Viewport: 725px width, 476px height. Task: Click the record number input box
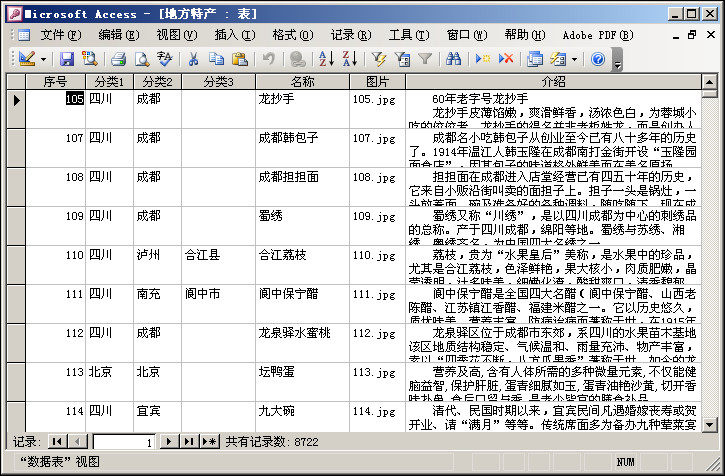pos(124,442)
